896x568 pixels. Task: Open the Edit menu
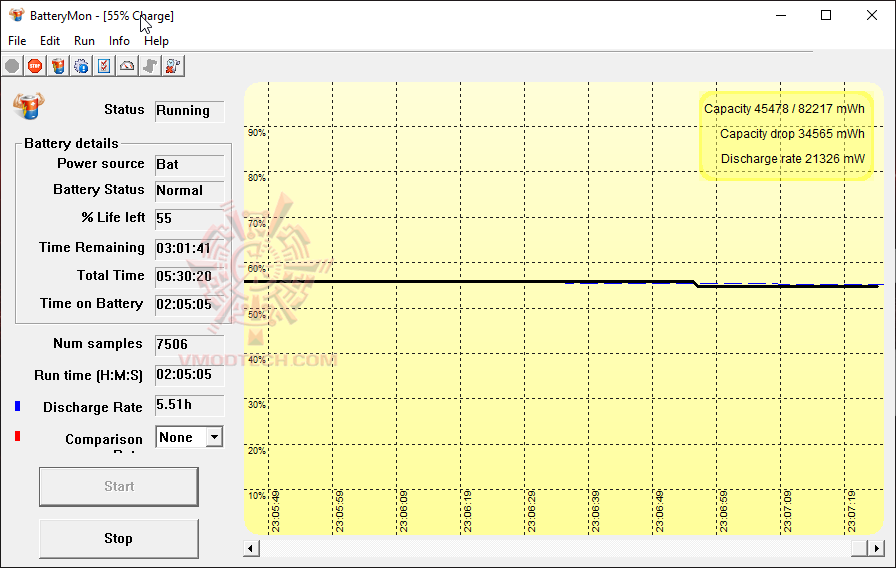pos(50,41)
